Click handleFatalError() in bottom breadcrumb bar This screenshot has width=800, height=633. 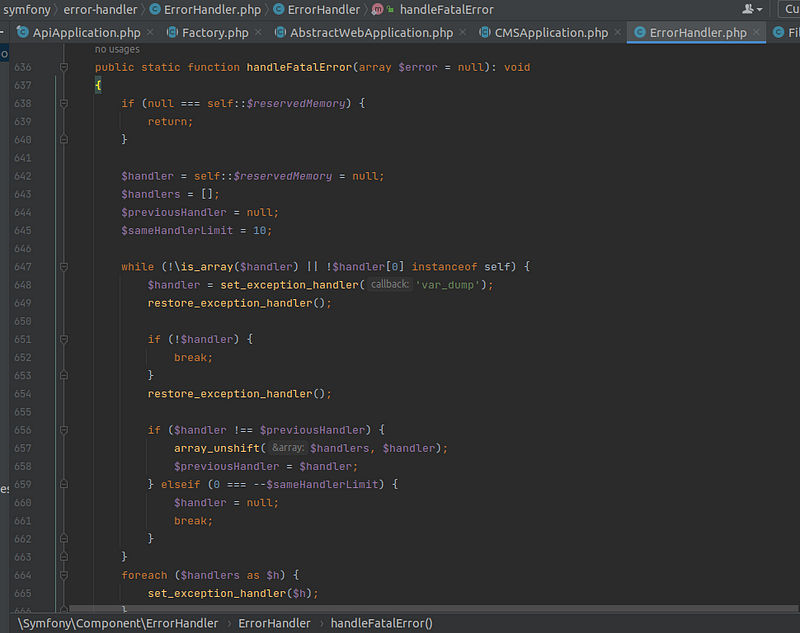pyautogui.click(x=381, y=623)
